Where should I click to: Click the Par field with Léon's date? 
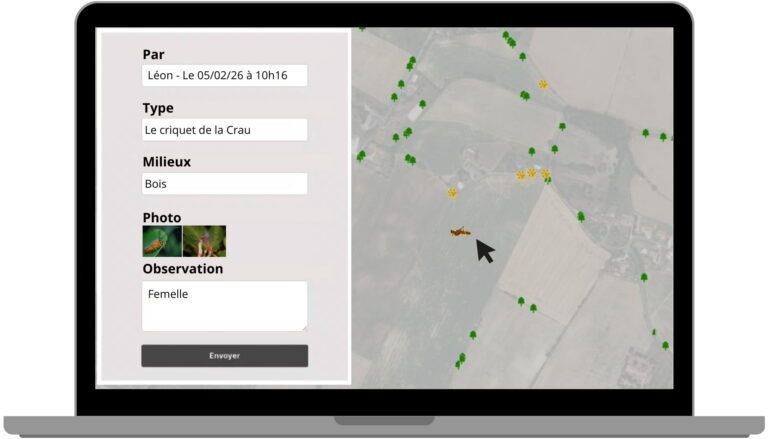pos(224,76)
